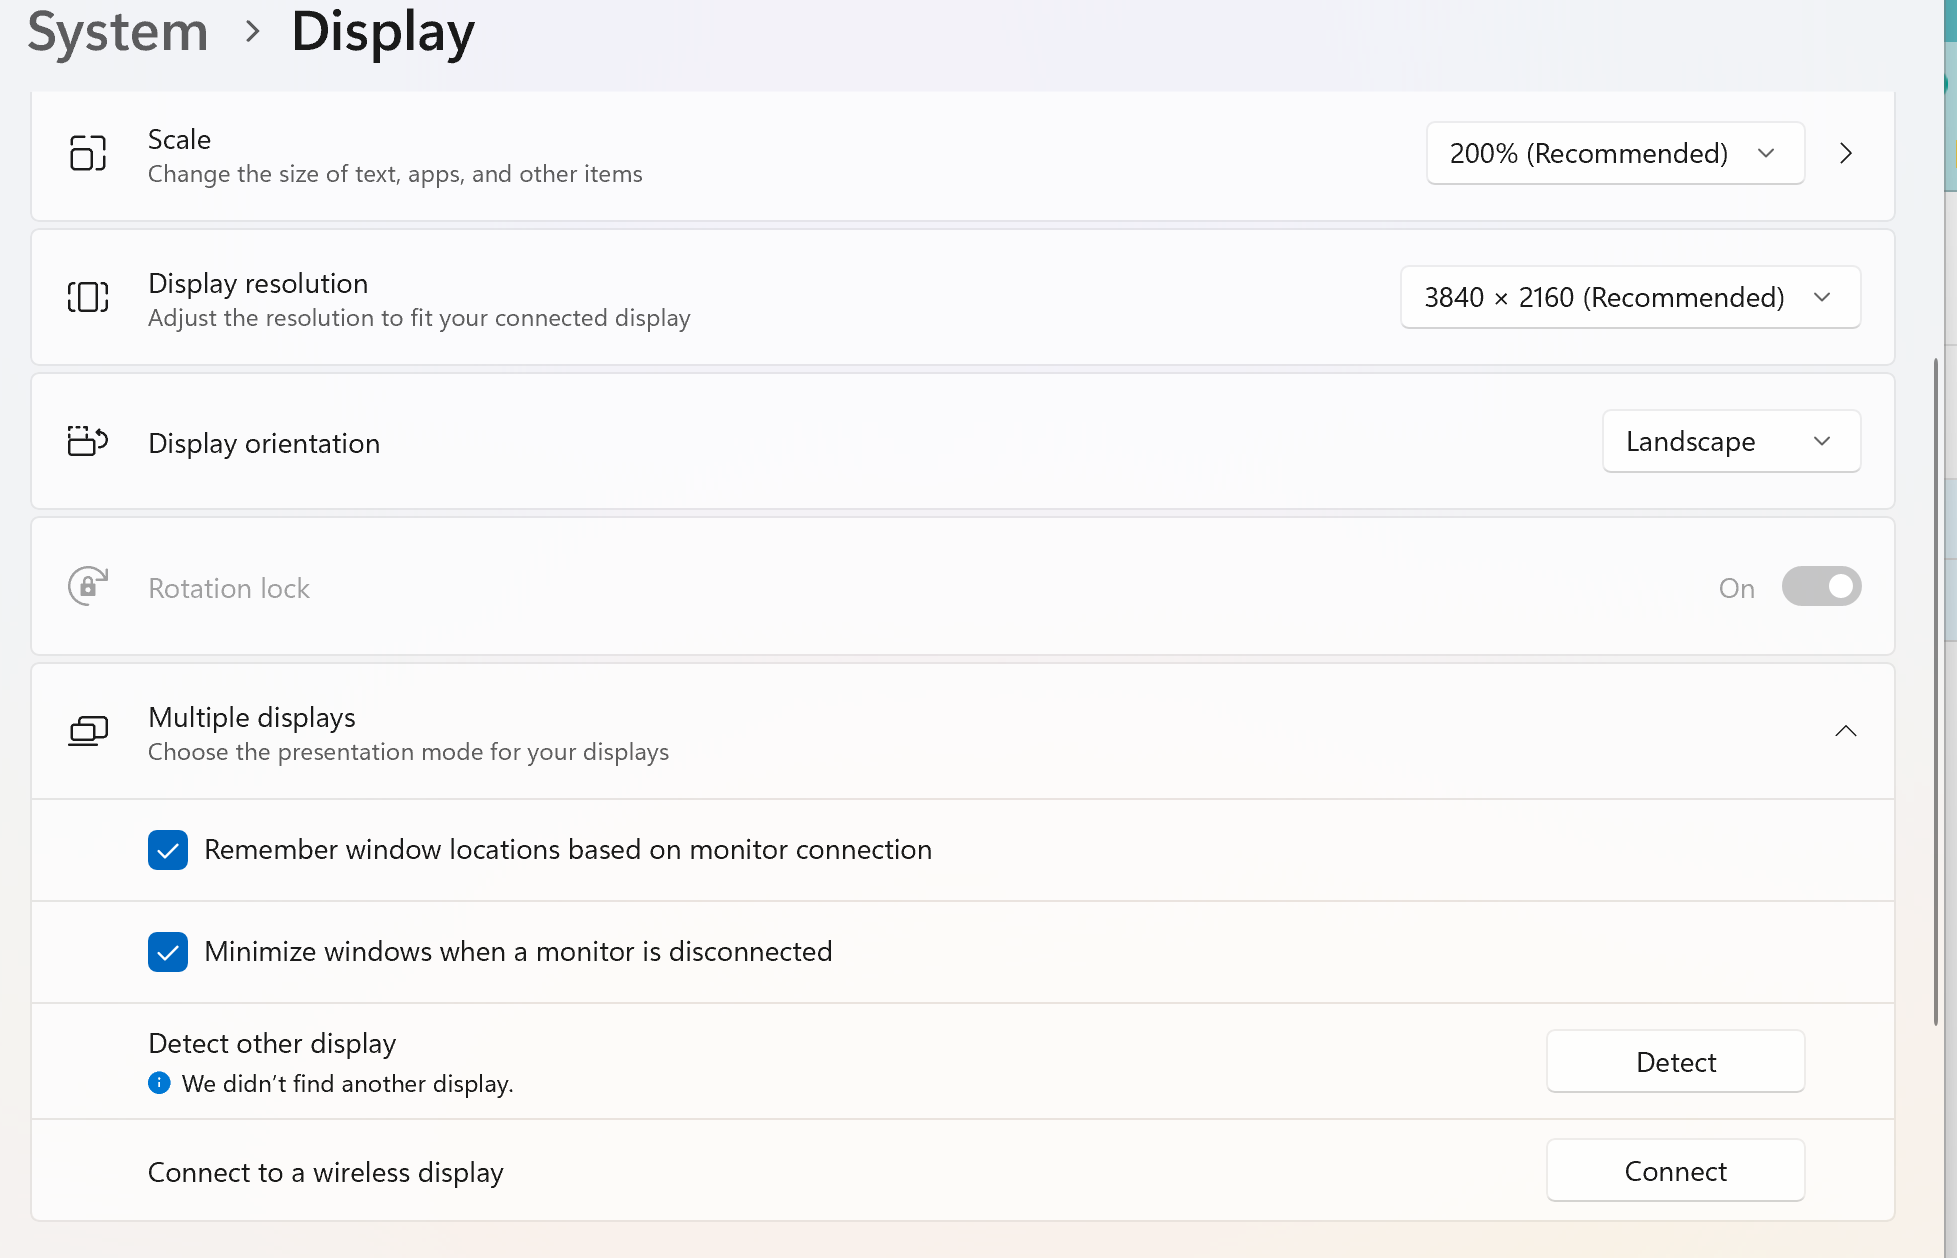Screen dimensions: 1957x1258
Task: Click the Display breadcrumb title
Action: coord(383,32)
